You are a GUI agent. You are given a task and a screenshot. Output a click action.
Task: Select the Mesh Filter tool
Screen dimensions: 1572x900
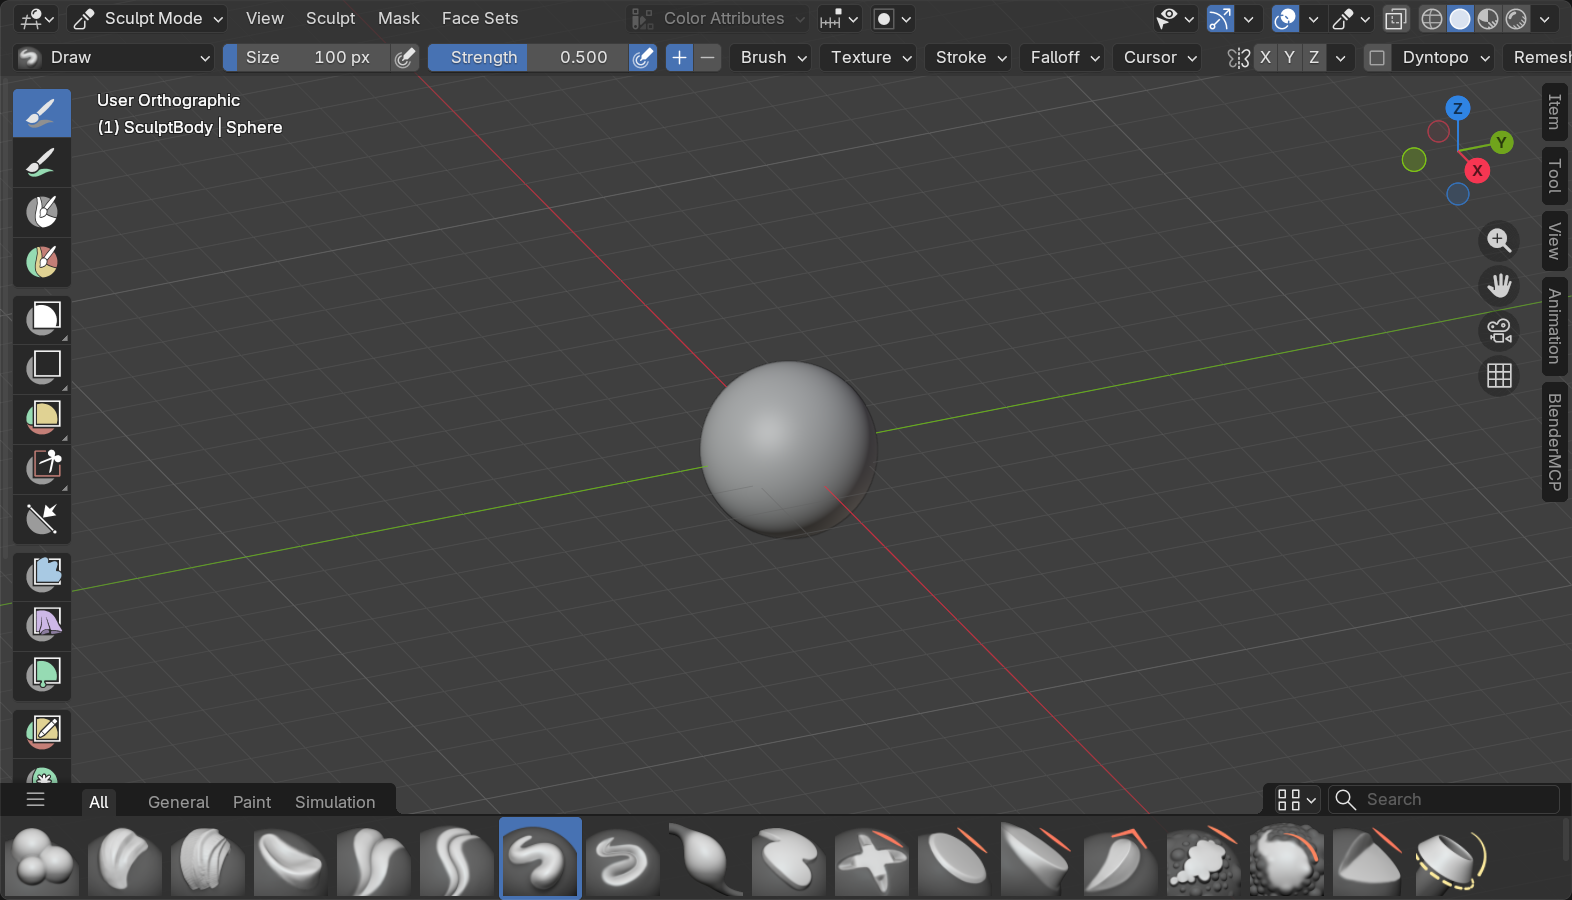(42, 575)
